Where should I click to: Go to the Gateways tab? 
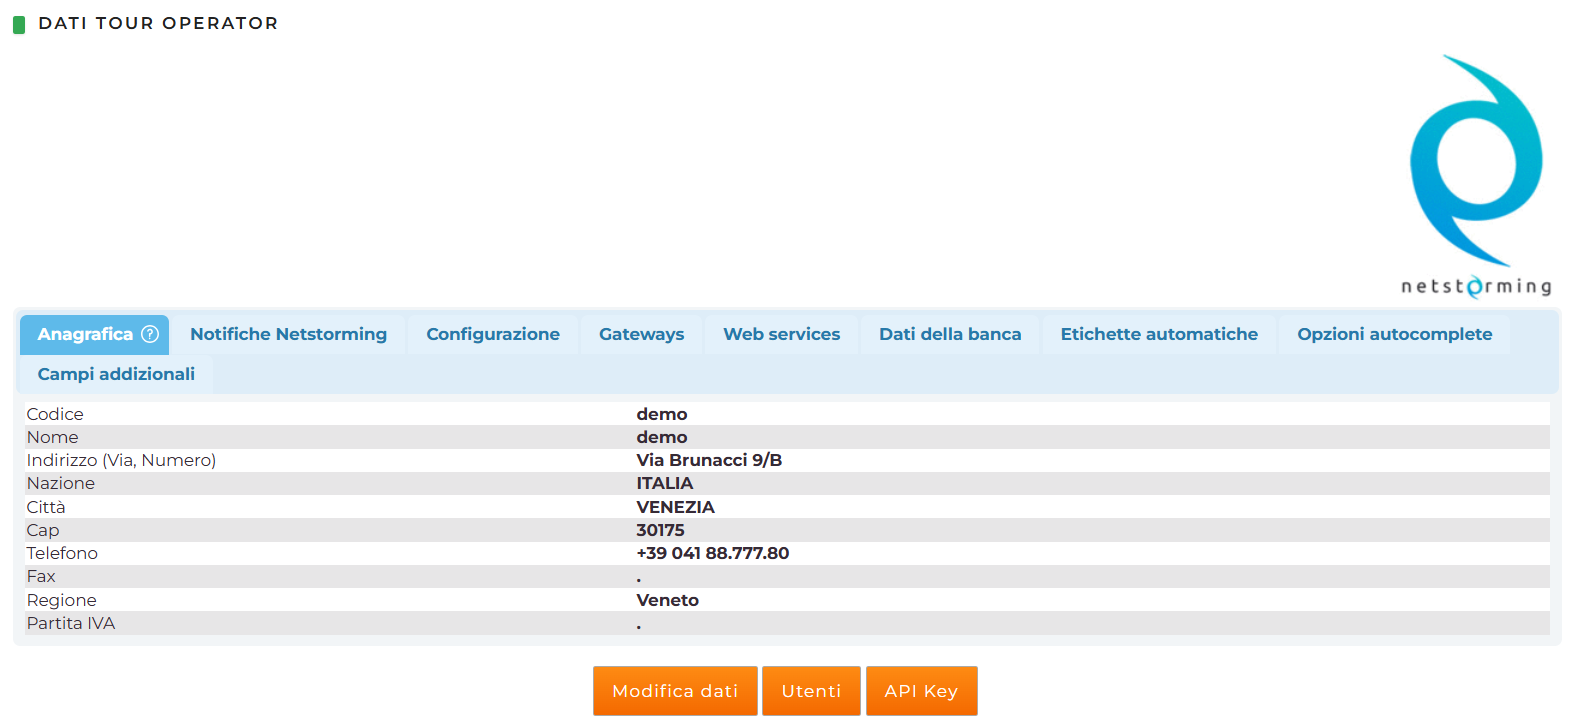pos(641,334)
